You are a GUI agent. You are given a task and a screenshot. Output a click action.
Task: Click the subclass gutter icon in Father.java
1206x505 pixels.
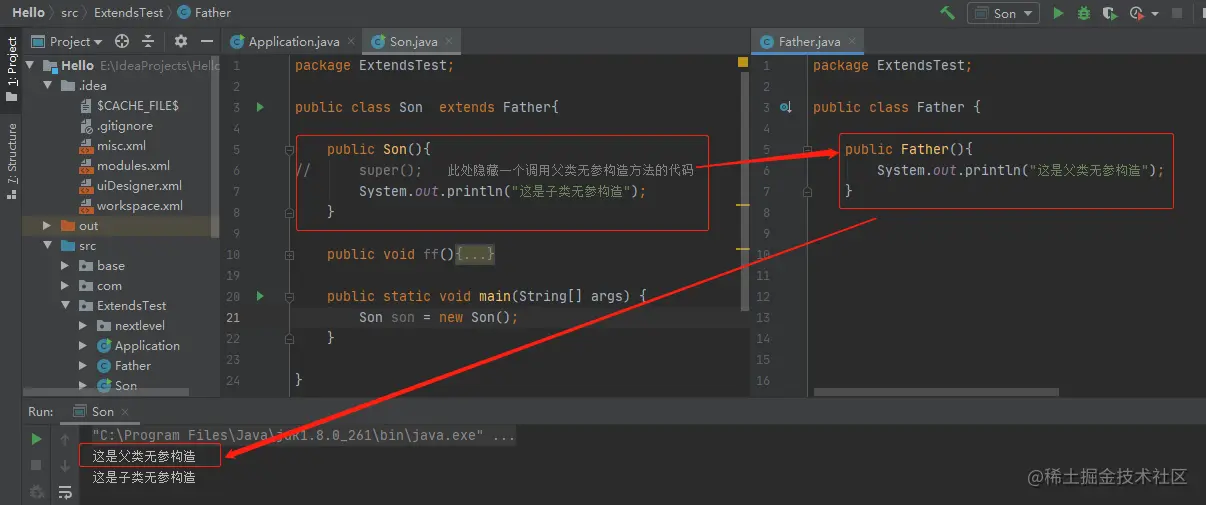coord(786,107)
